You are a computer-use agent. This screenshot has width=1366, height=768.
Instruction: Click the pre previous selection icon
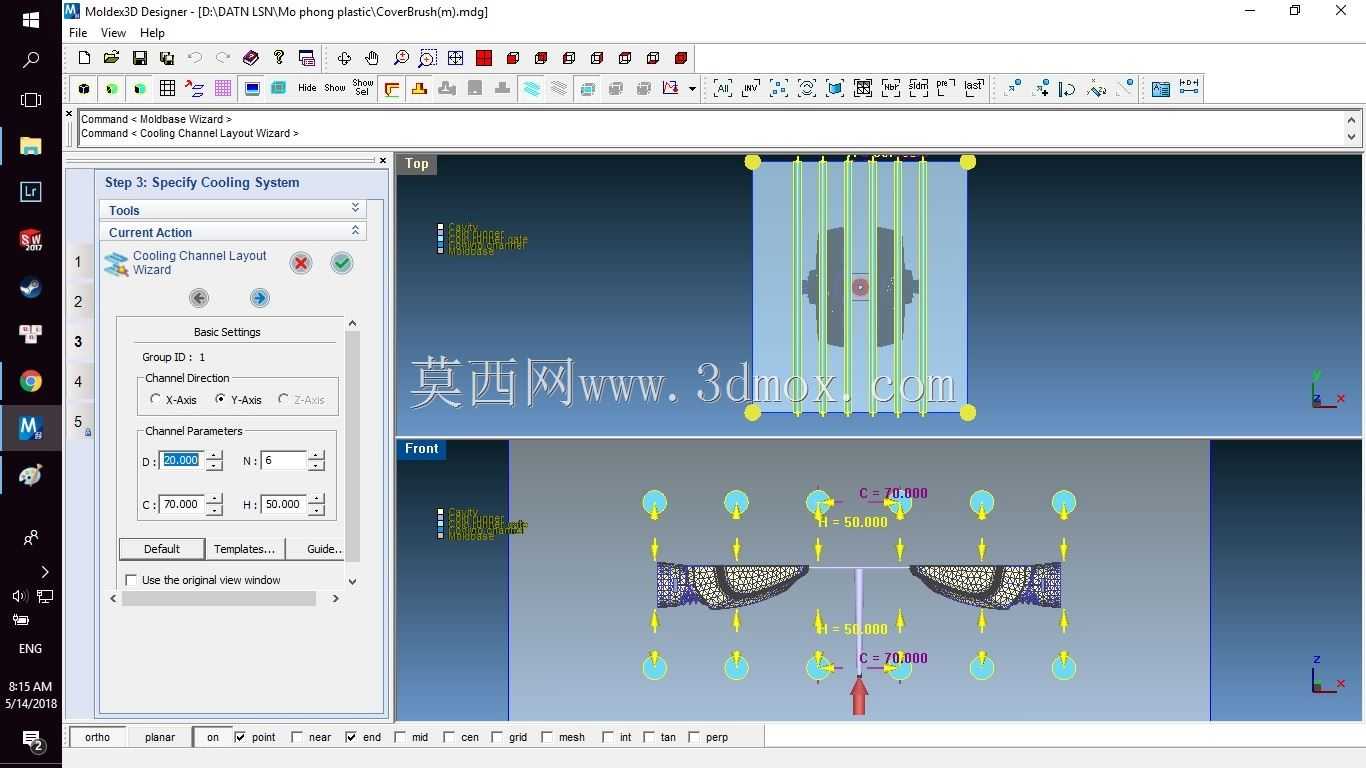tap(946, 88)
